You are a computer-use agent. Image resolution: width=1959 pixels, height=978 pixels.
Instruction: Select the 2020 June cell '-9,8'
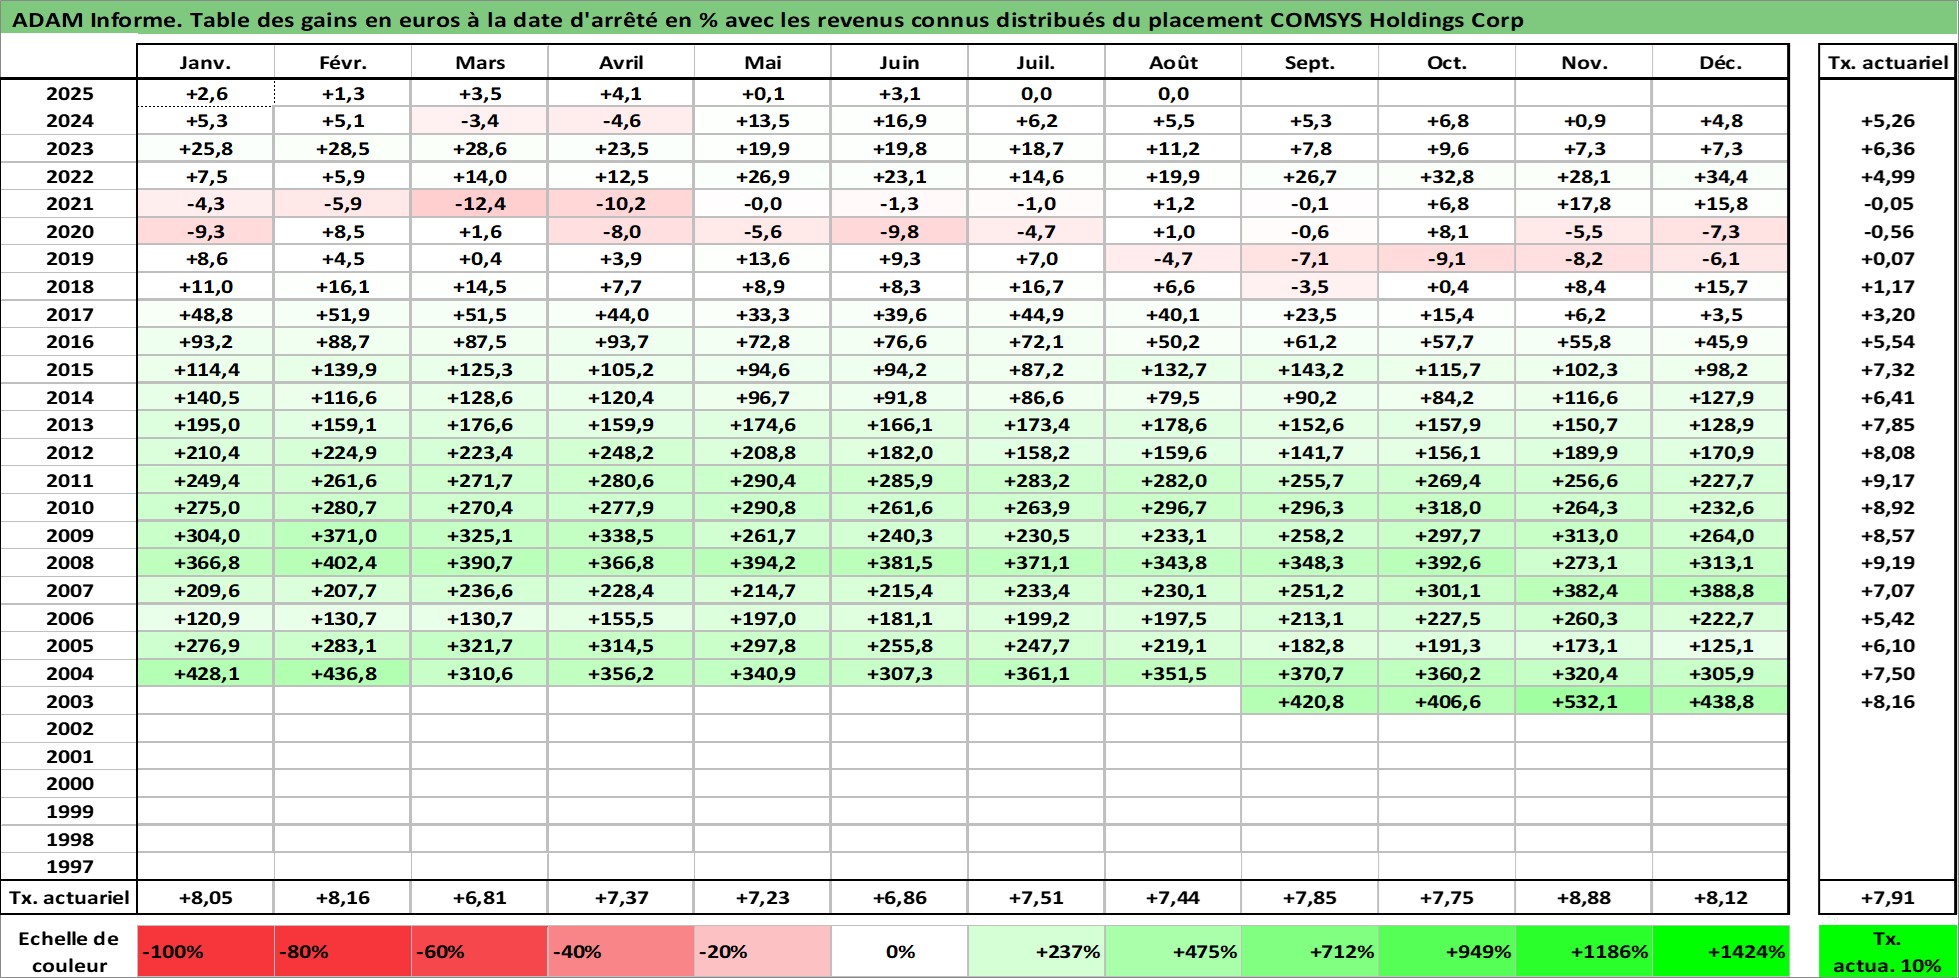[899, 231]
